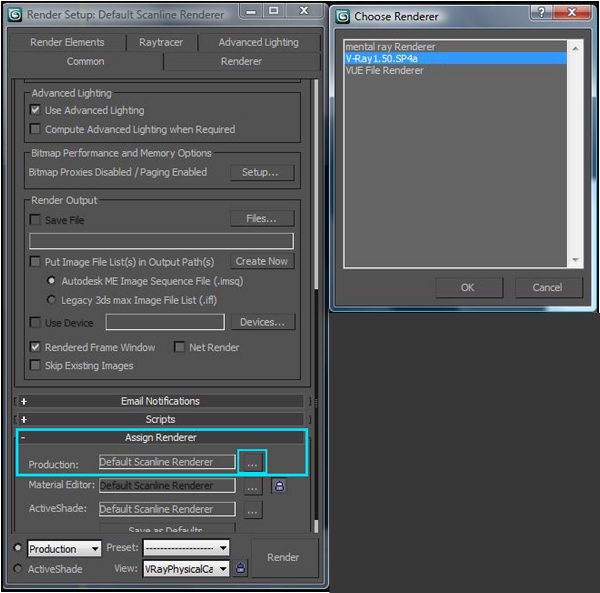Uncheck Use Advanced Lighting
This screenshot has height=593, width=600.
(x=36, y=110)
